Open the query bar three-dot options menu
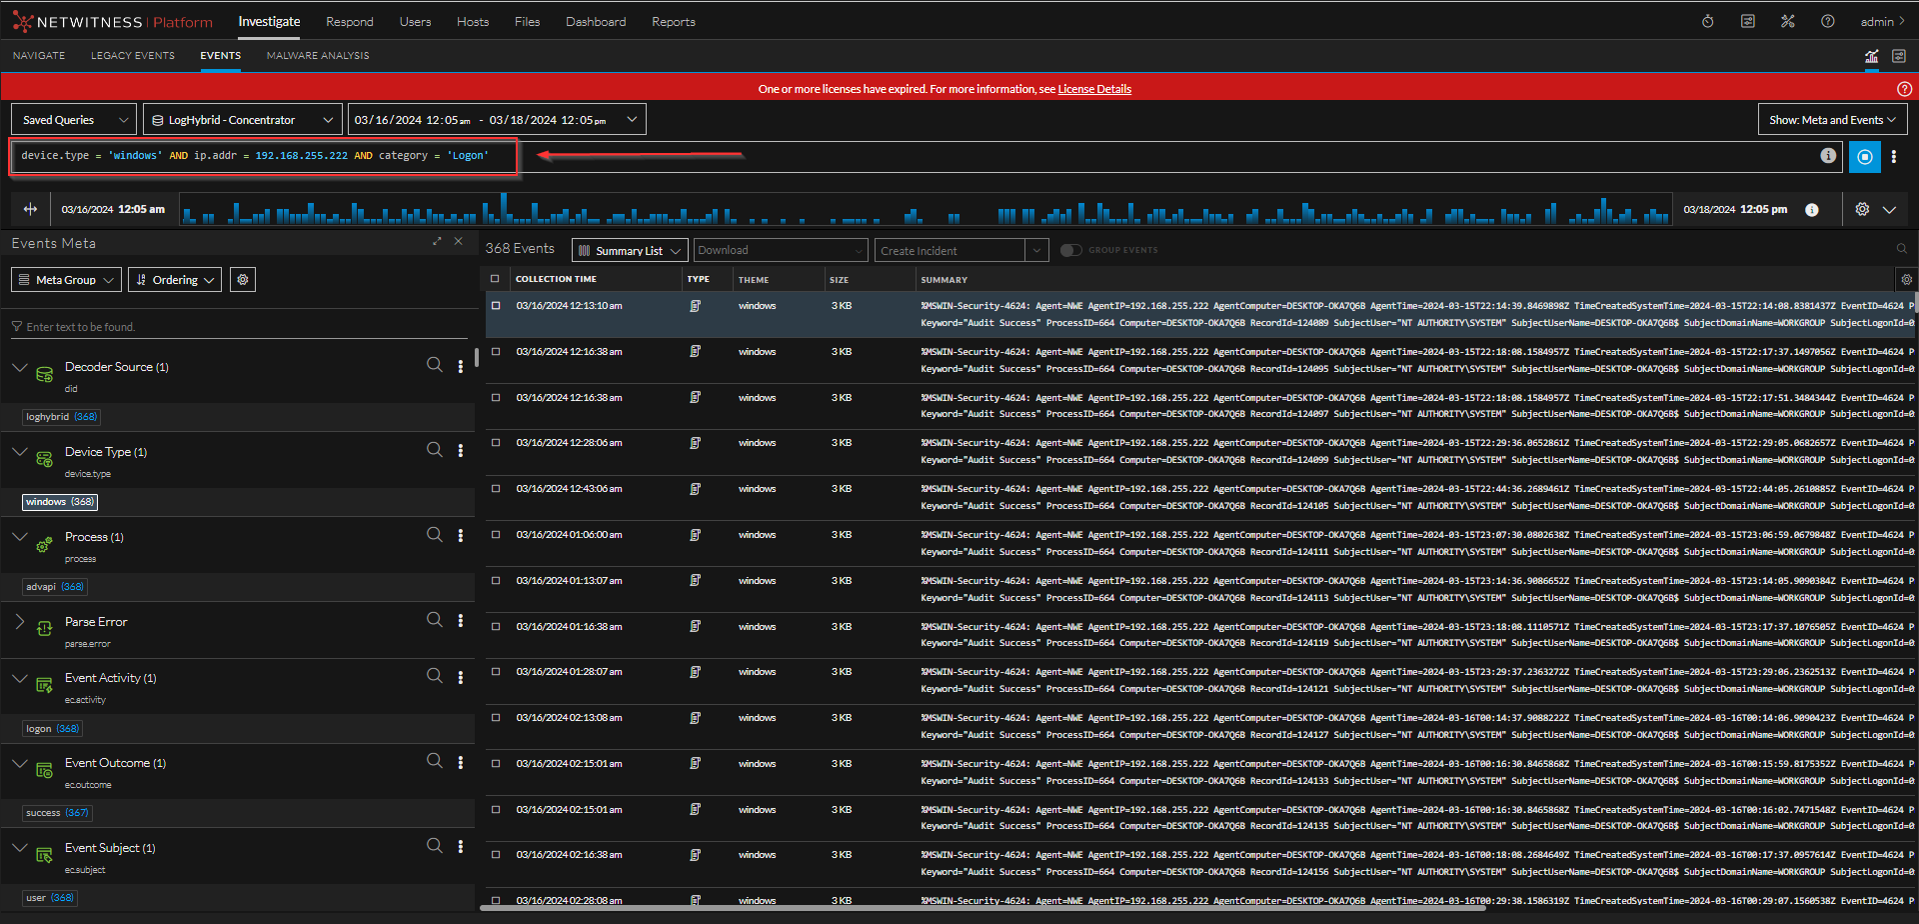This screenshot has width=1919, height=924. click(1893, 157)
